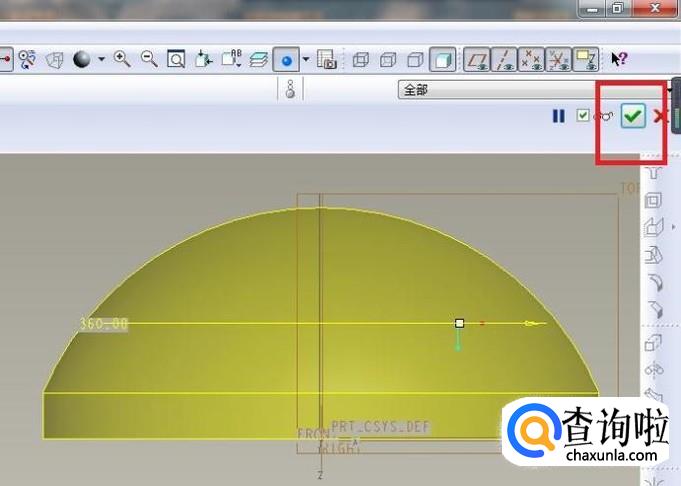
Task: Toggle datum axis display
Action: tap(506, 59)
